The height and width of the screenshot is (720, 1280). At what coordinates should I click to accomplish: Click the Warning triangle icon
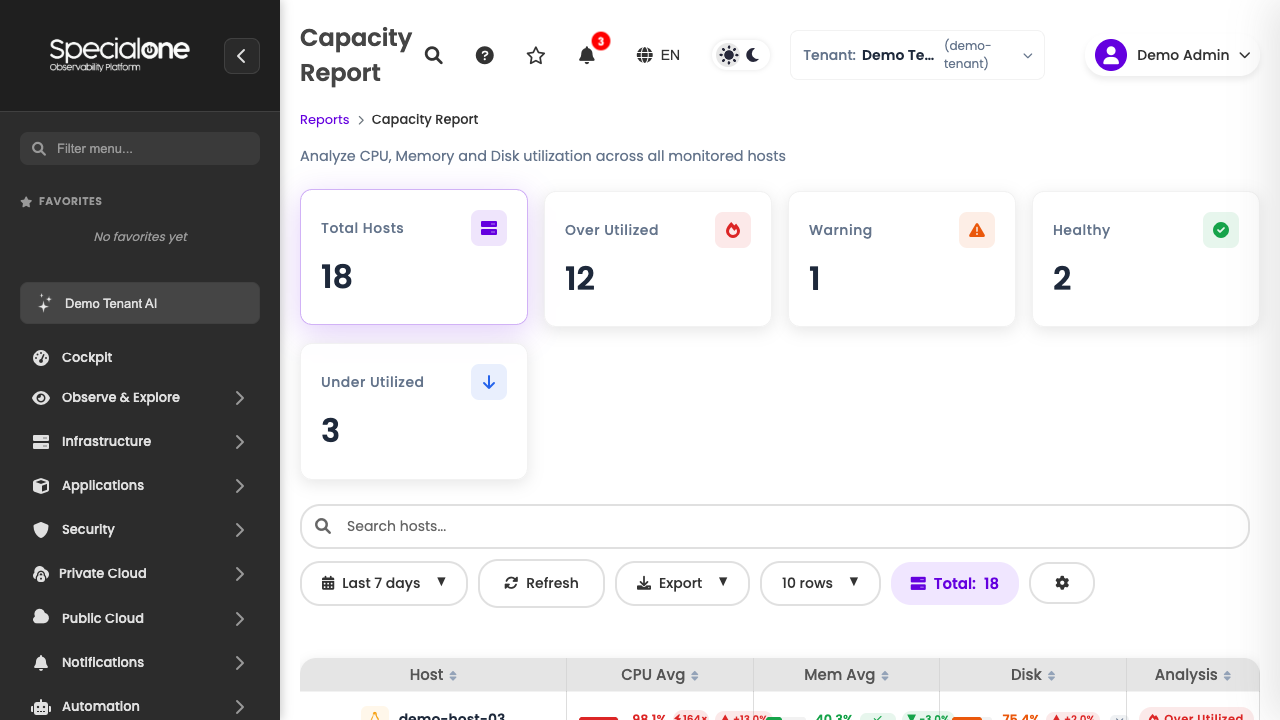click(977, 230)
